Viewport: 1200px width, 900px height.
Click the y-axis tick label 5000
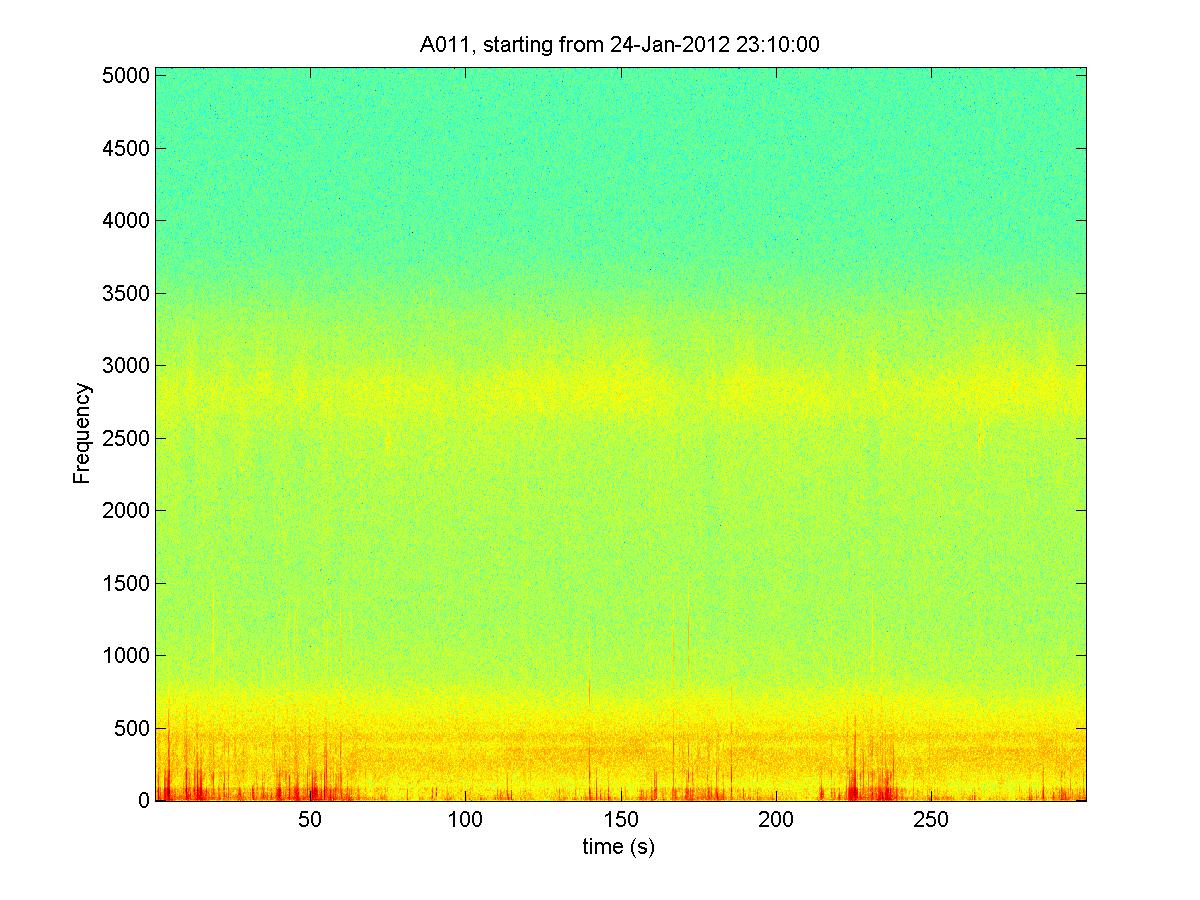(x=126, y=76)
